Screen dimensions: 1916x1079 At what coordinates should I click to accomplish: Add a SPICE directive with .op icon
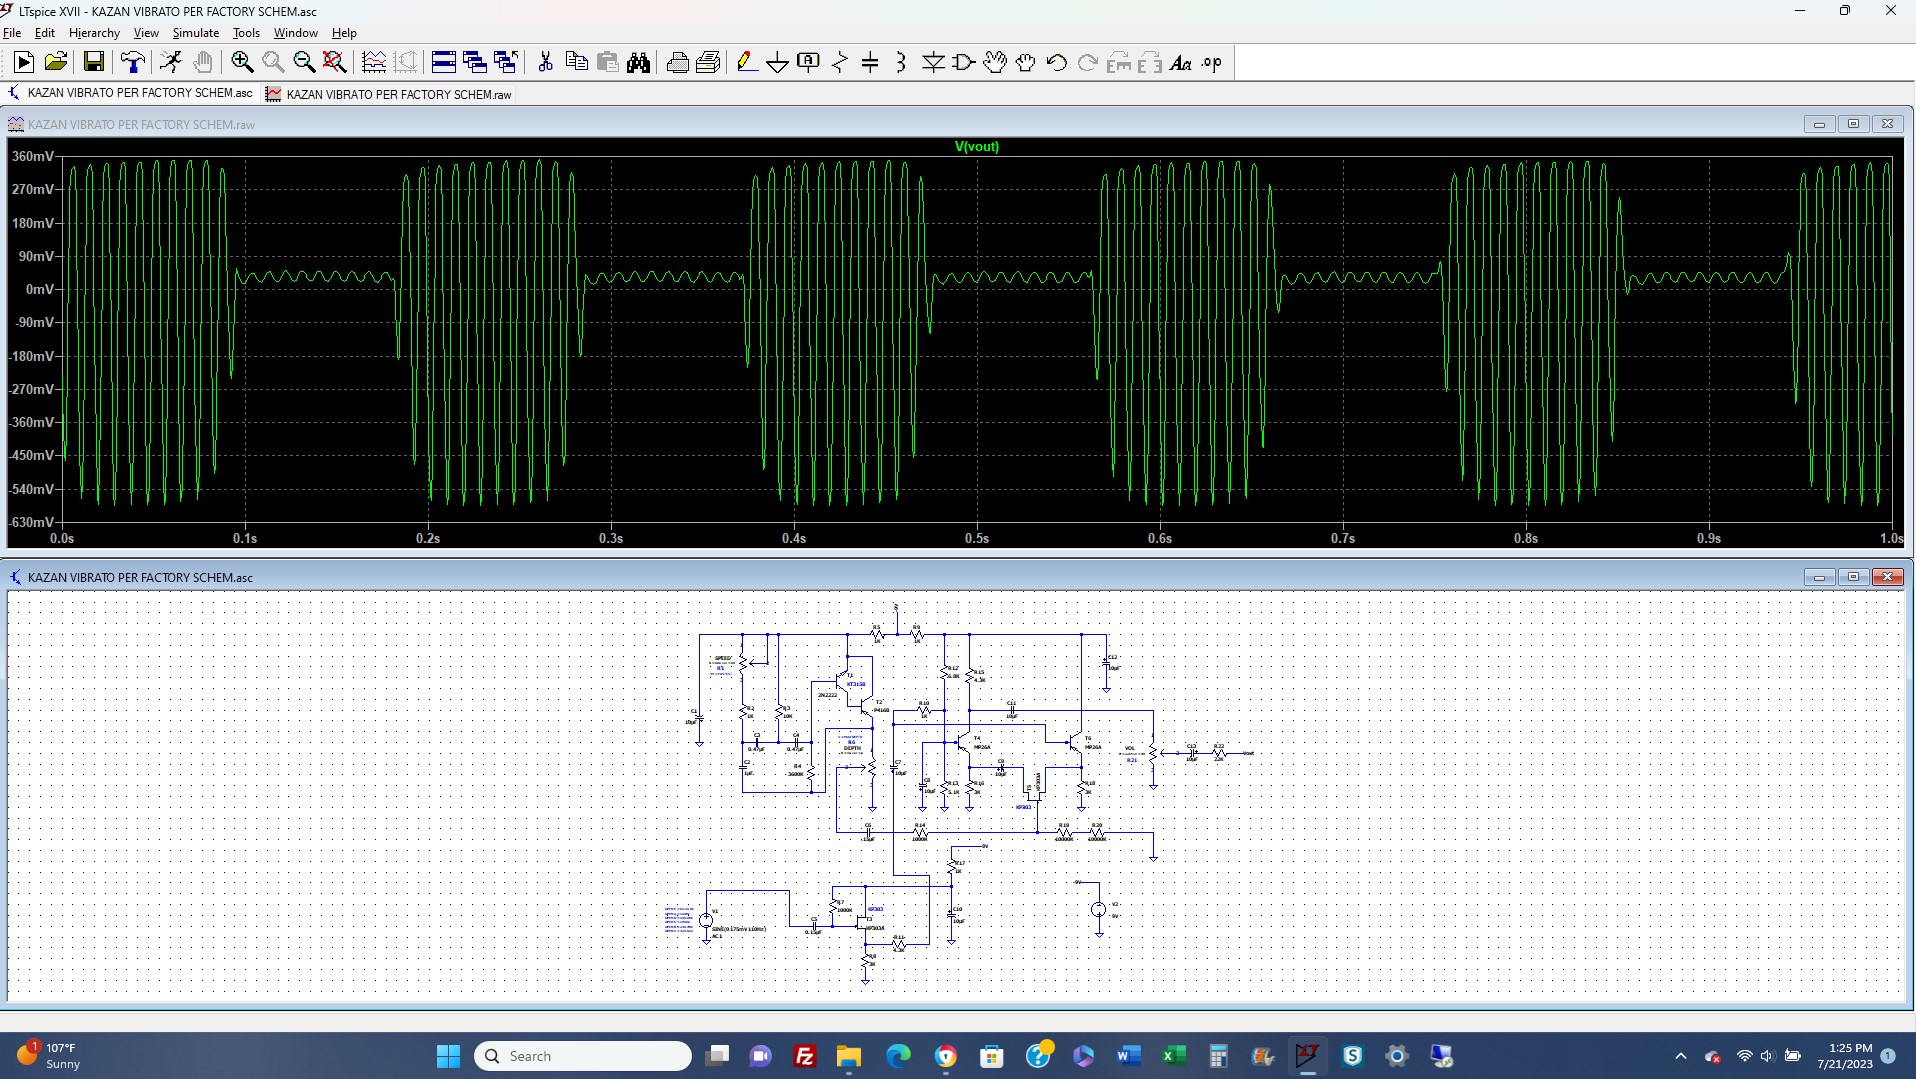[1212, 63]
